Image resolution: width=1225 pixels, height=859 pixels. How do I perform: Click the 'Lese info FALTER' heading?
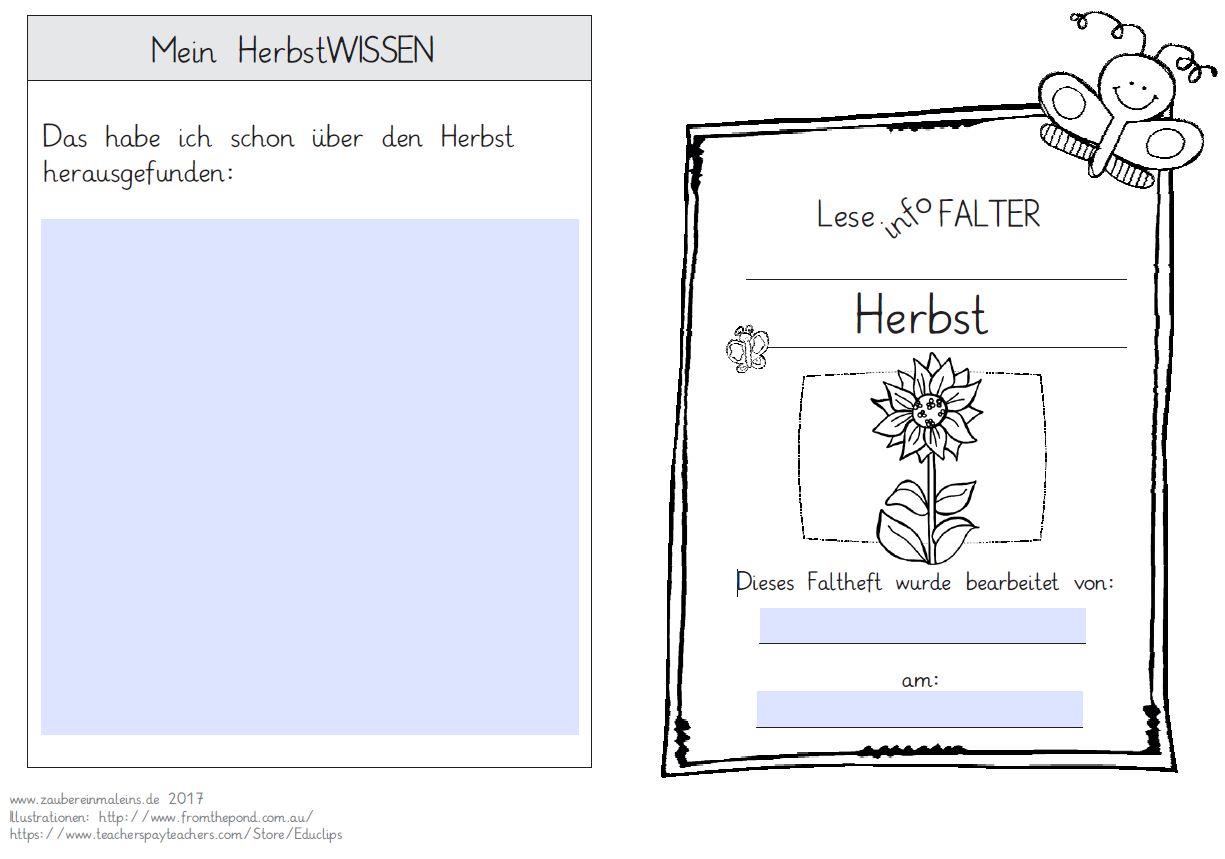coord(928,217)
